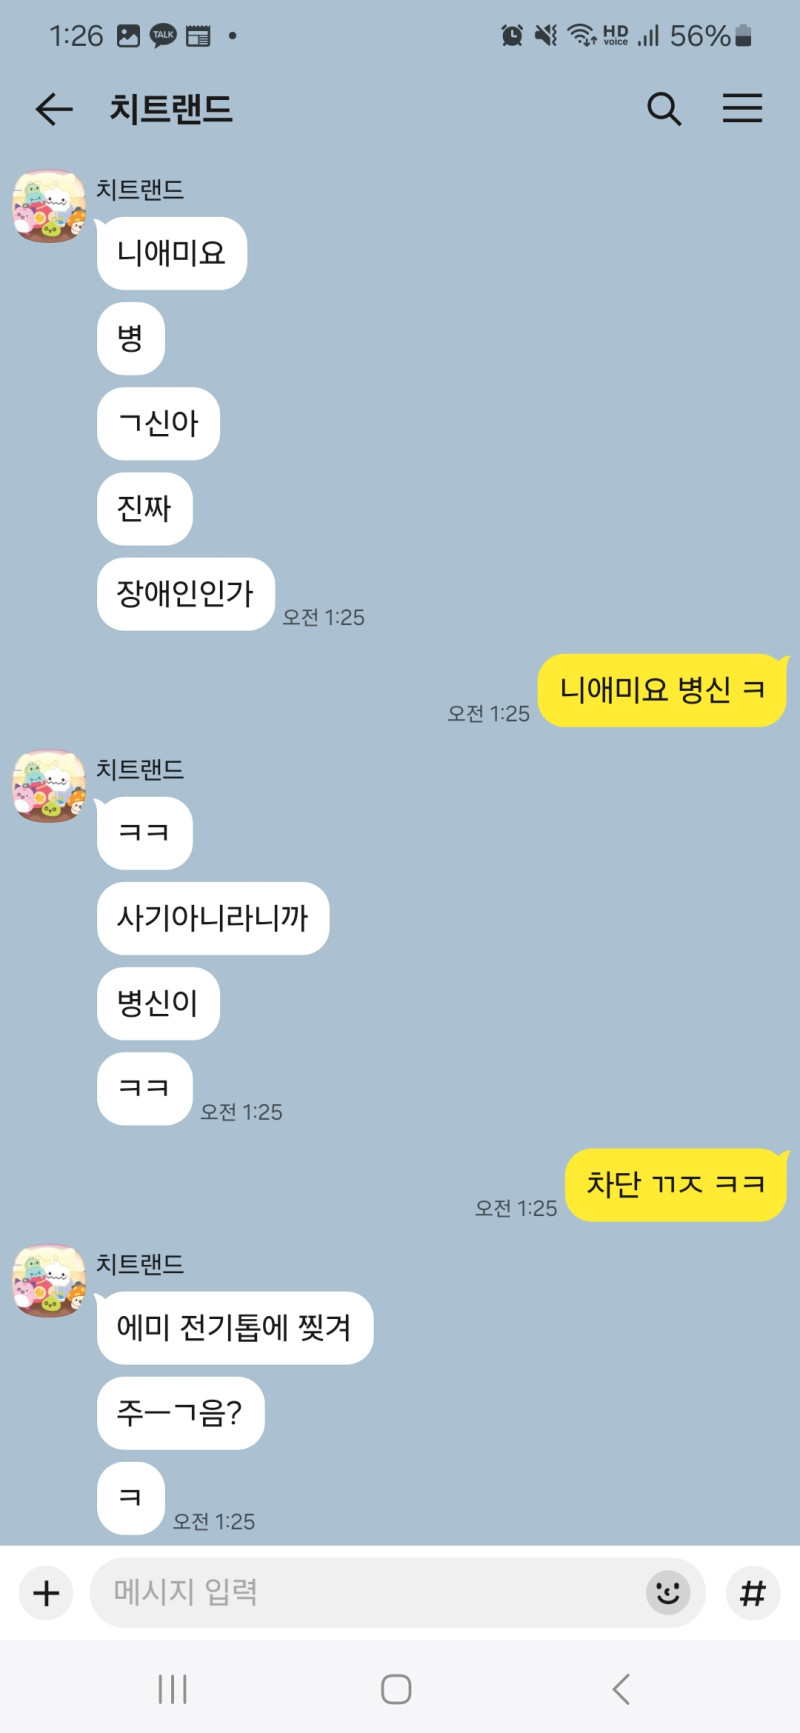Screen dimensions: 800x1733
Task: Tap the 장애인인가 message bubble
Action: (x=186, y=594)
